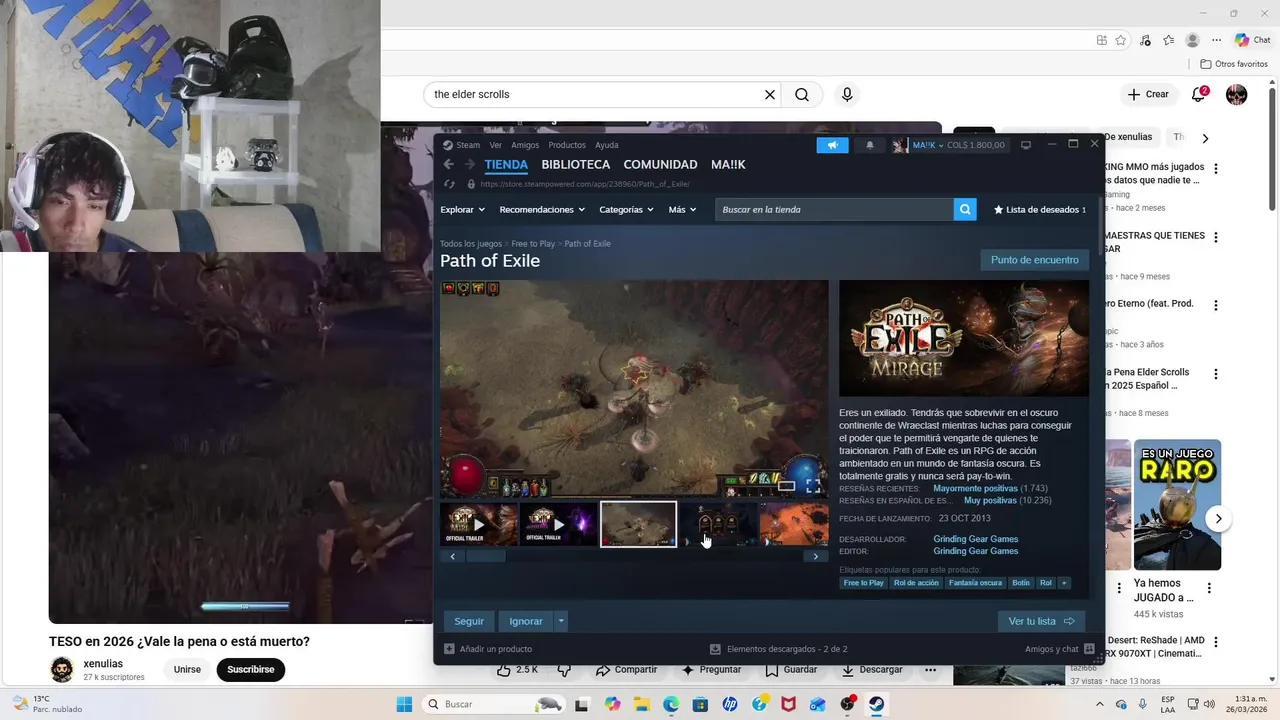Click Steam icon in Windows taskbar
This screenshot has height=720, width=1280.
[876, 704]
